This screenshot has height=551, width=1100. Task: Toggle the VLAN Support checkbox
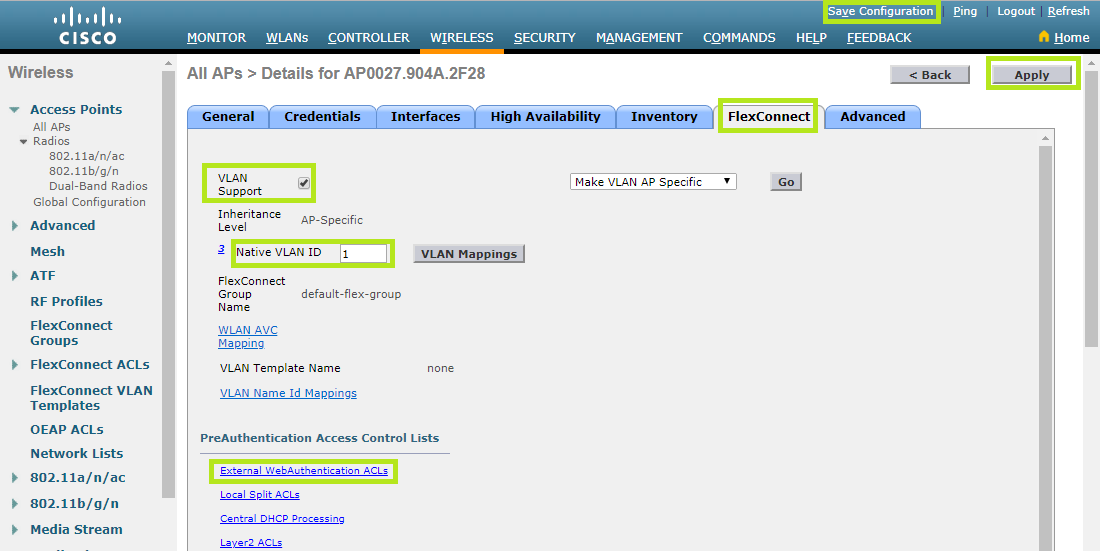pos(304,183)
